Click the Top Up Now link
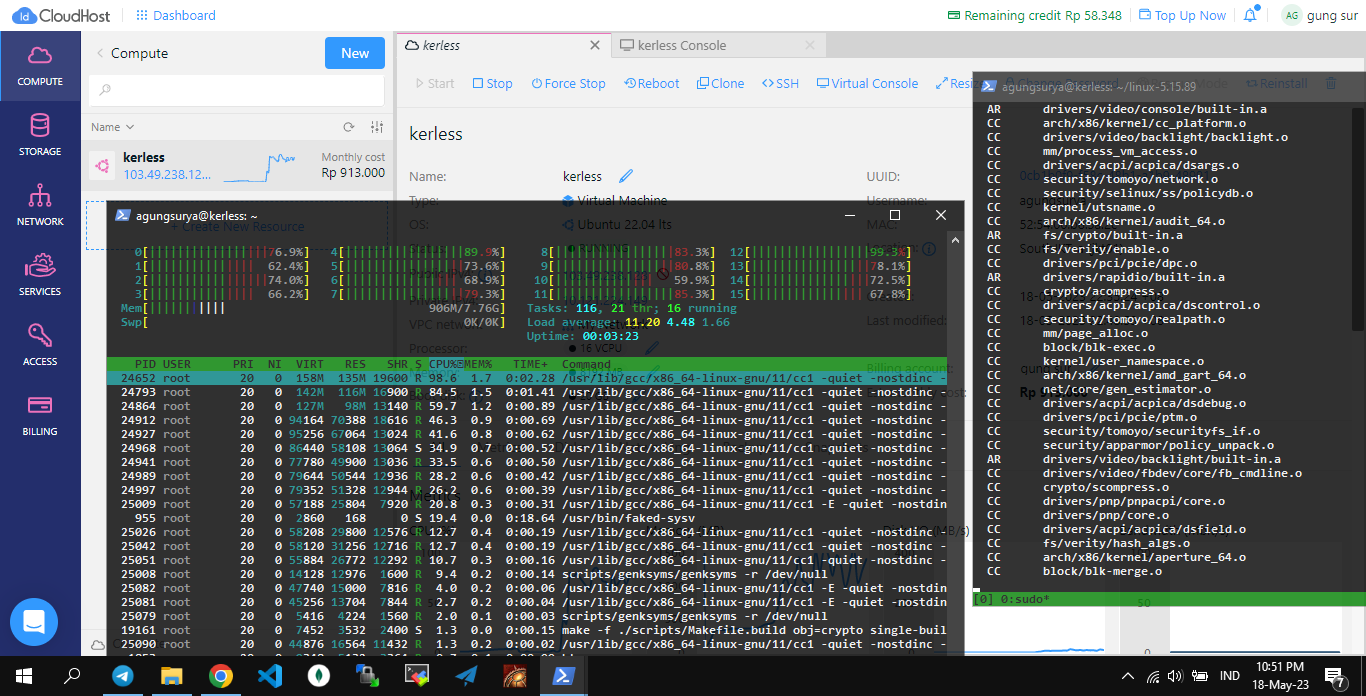Image resolution: width=1366 pixels, height=696 pixels. pyautogui.click(x=1189, y=15)
